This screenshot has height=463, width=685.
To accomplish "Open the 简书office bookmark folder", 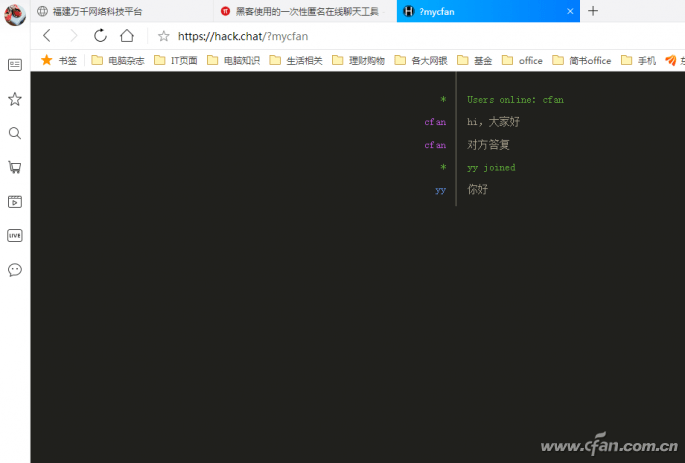I will [581, 60].
